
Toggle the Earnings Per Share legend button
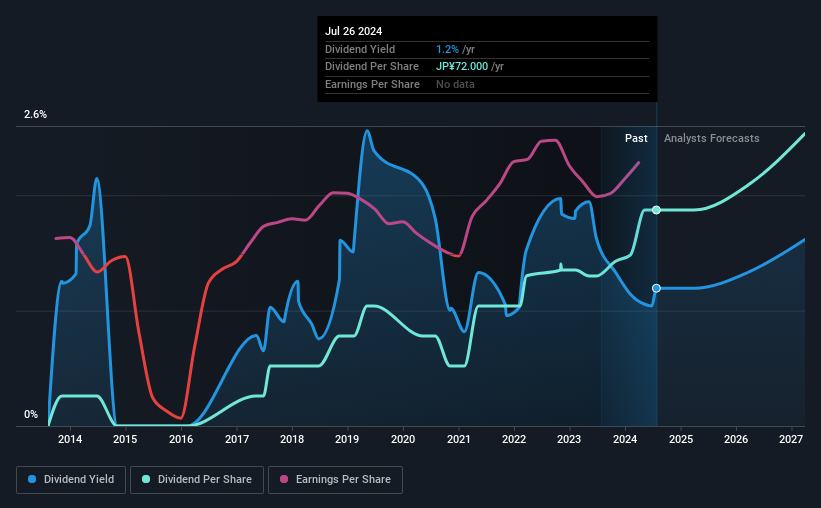[336, 480]
